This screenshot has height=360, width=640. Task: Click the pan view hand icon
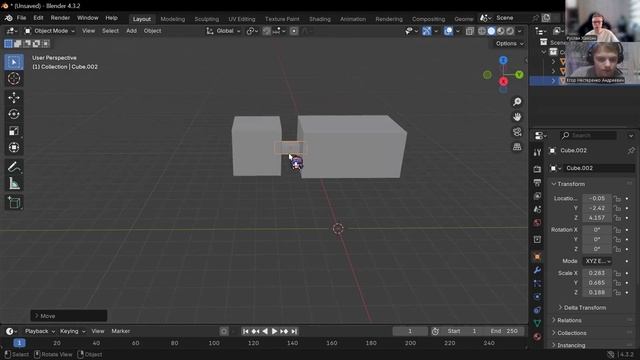tap(517, 117)
